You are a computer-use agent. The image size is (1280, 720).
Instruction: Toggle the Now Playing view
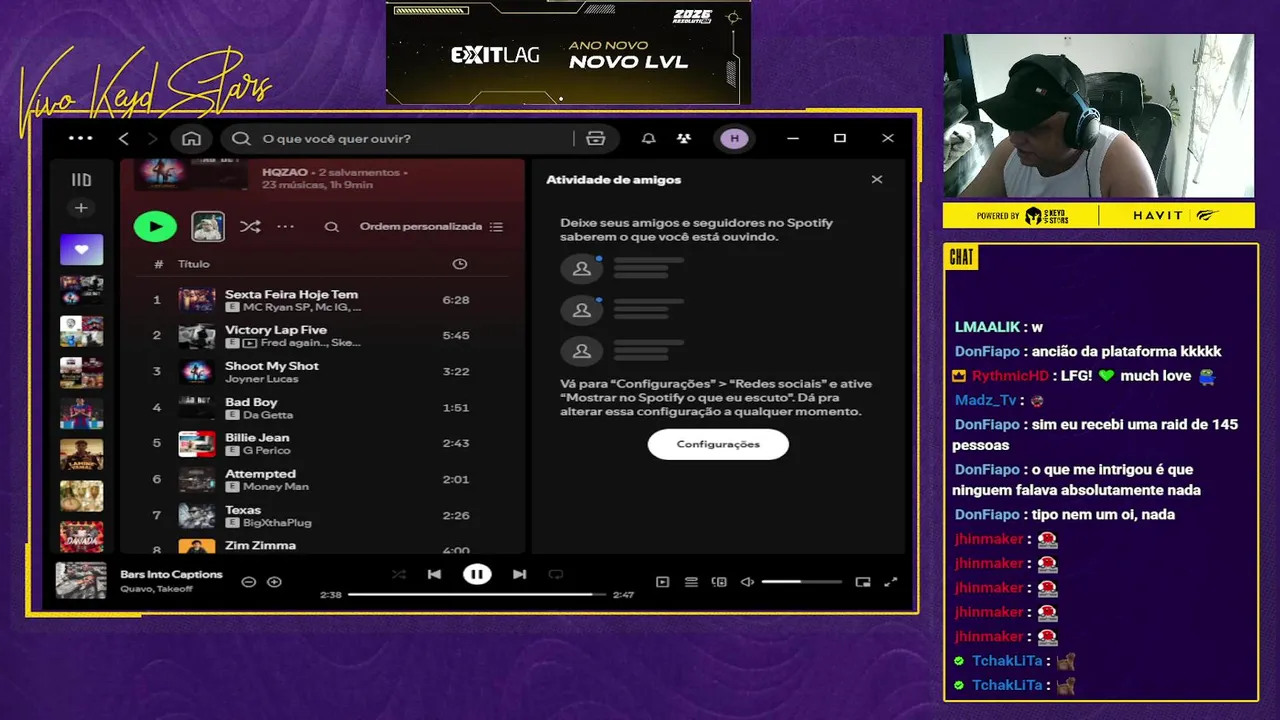[x=662, y=582]
